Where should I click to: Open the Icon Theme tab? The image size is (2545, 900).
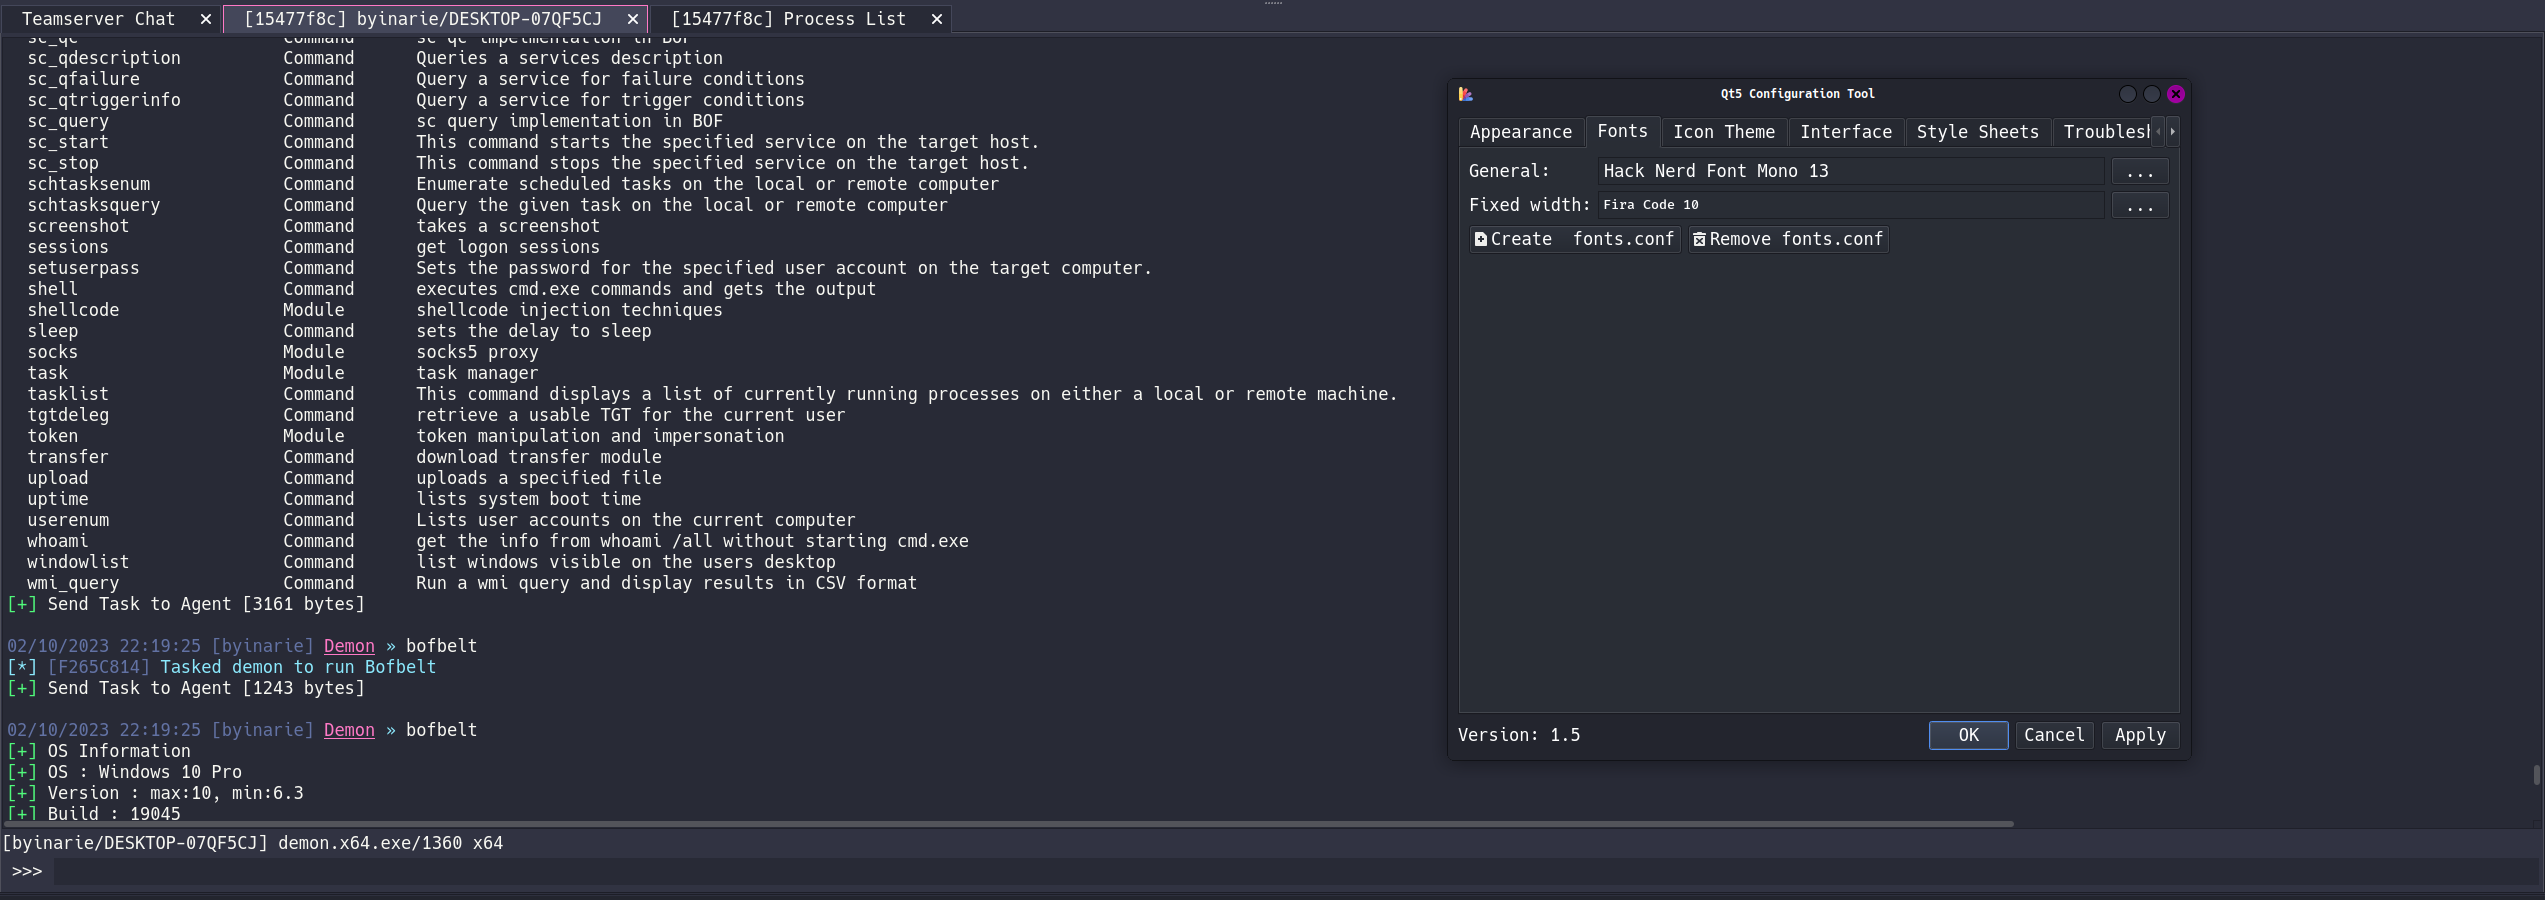pos(1724,131)
